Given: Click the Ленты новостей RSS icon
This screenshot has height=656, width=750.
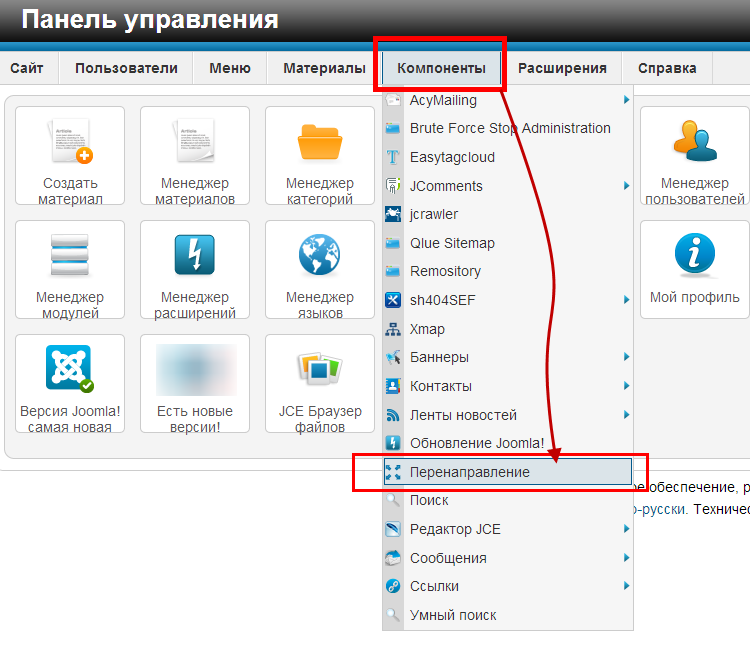Looking at the screenshot, I should point(393,415).
